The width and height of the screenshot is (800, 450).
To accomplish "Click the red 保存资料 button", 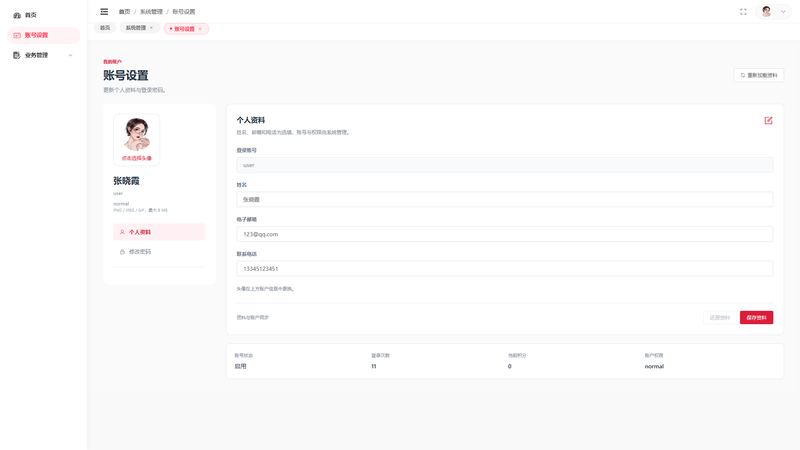I will point(756,318).
